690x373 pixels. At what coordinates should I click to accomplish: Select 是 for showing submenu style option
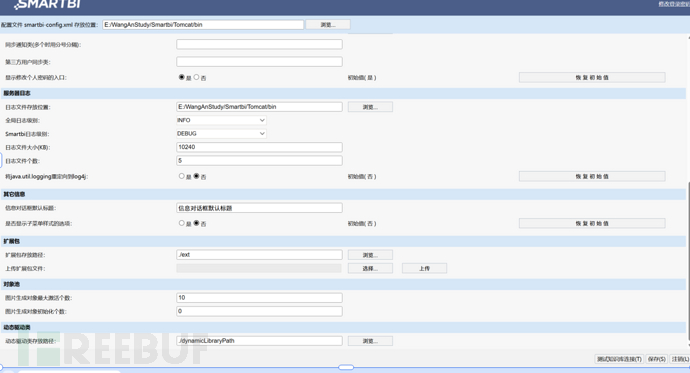click(x=181, y=223)
